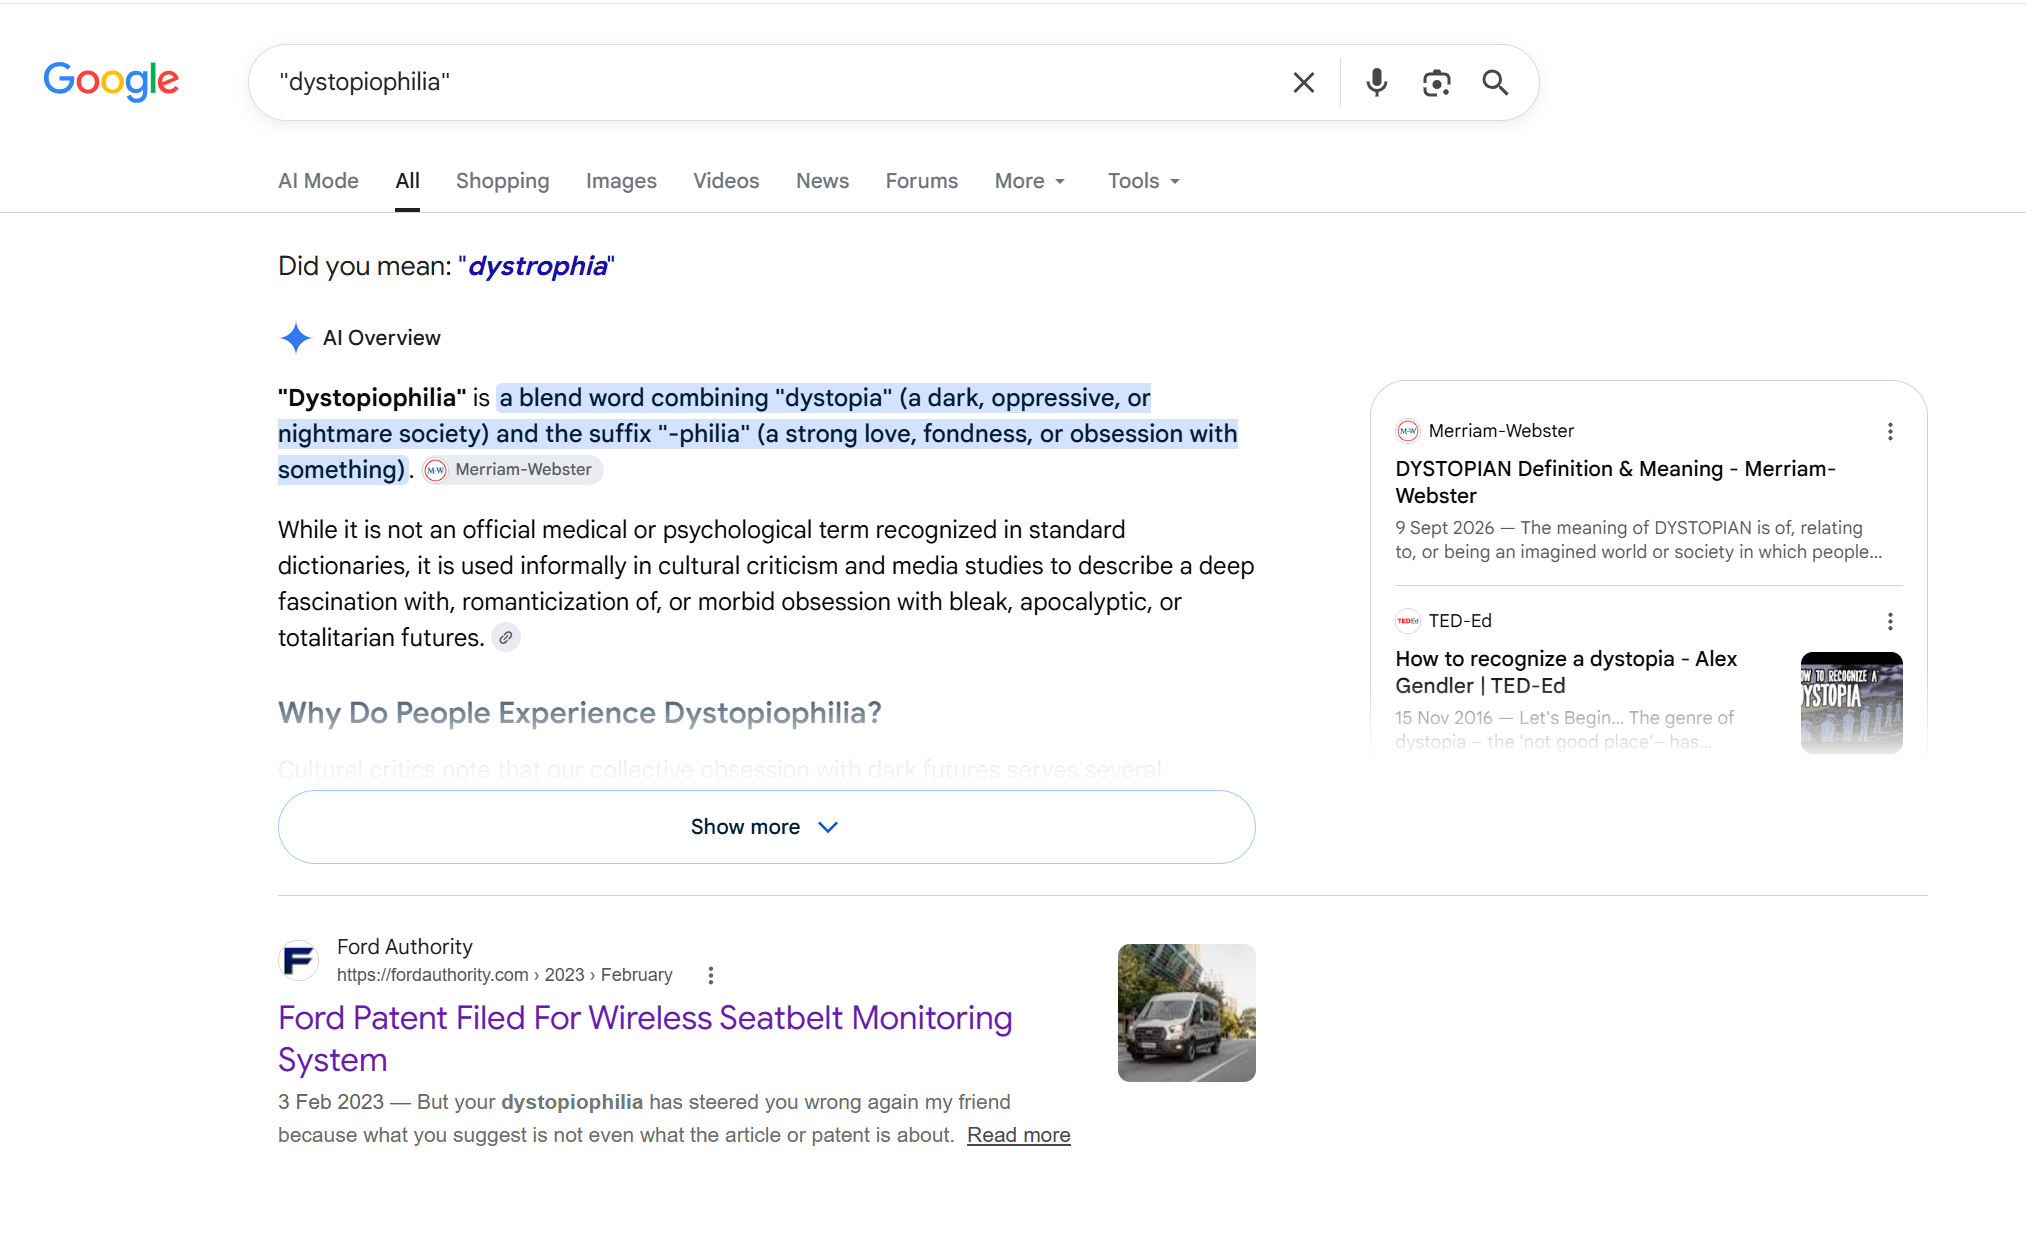Image resolution: width=2026 pixels, height=1242 pixels.
Task: Open TED-Ed result options menu
Action: [1890, 621]
